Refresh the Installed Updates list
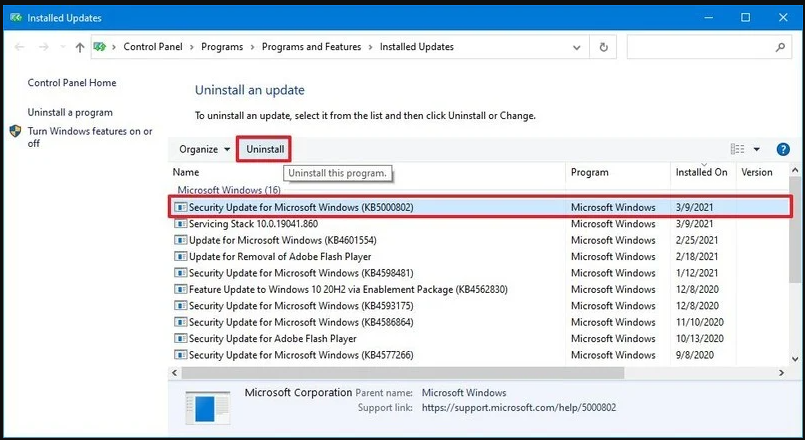This screenshot has height=440, width=805. click(x=603, y=47)
